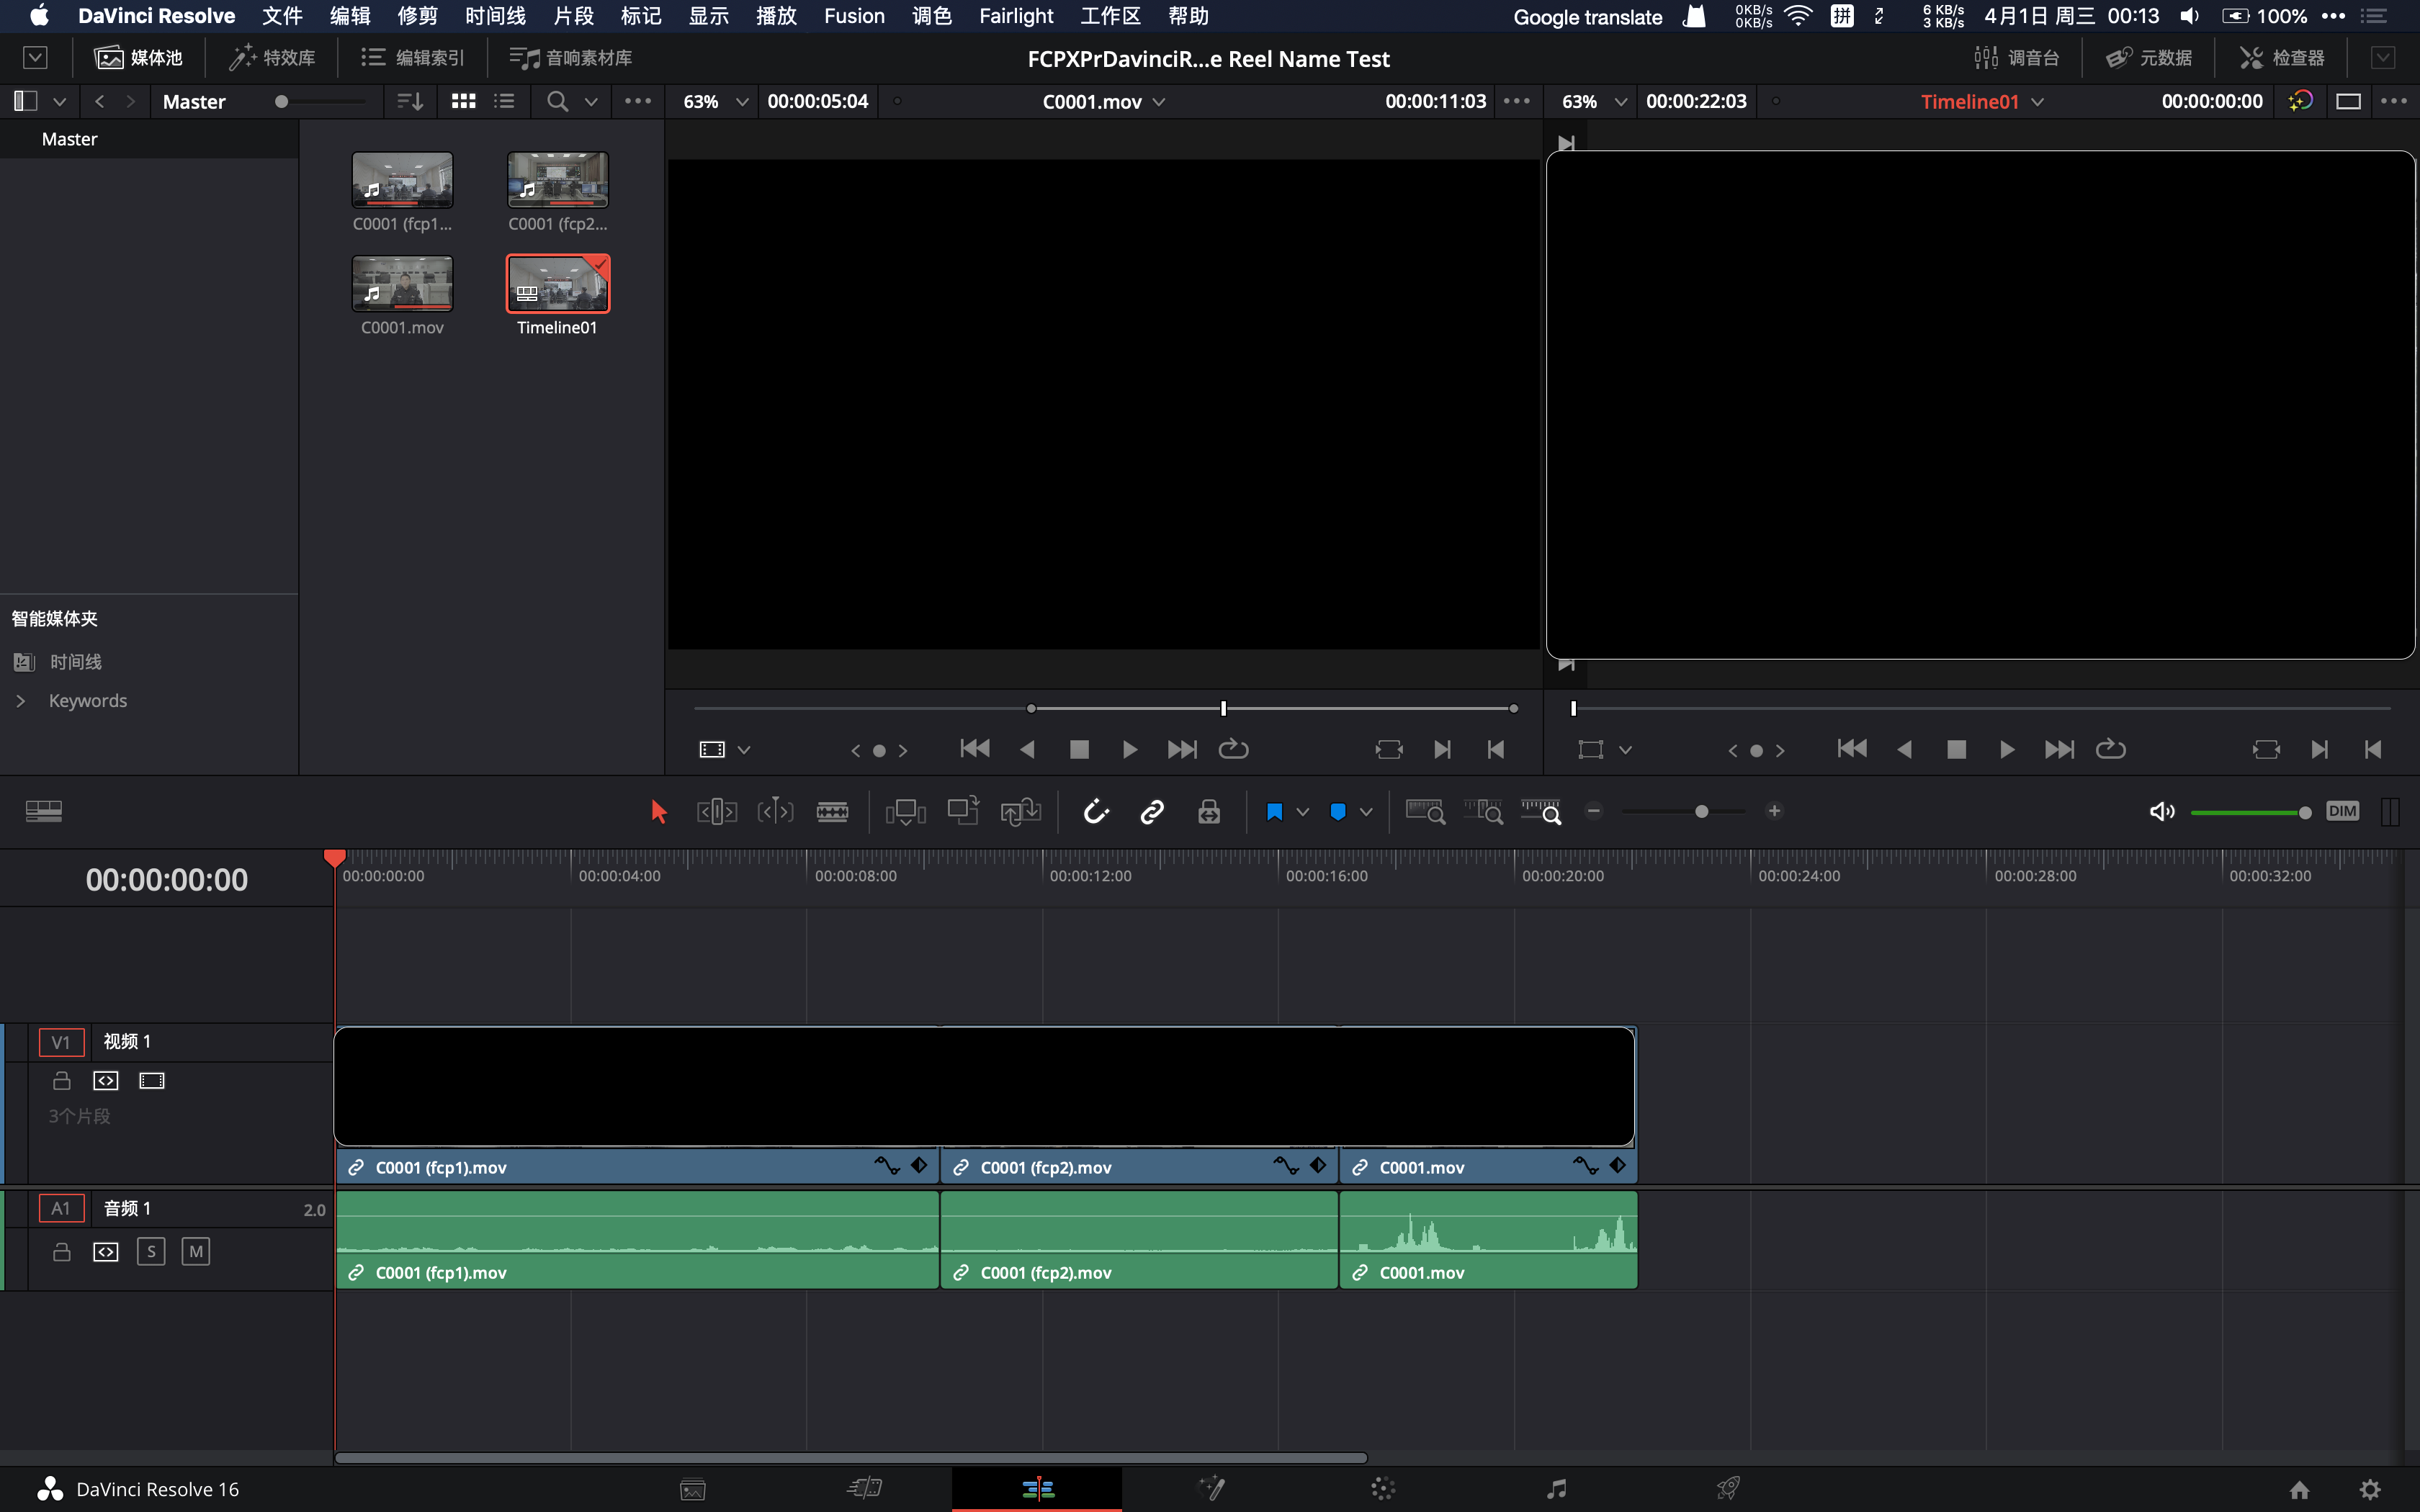Expand the Keywords smart bin
The height and width of the screenshot is (1512, 2420).
[21, 701]
